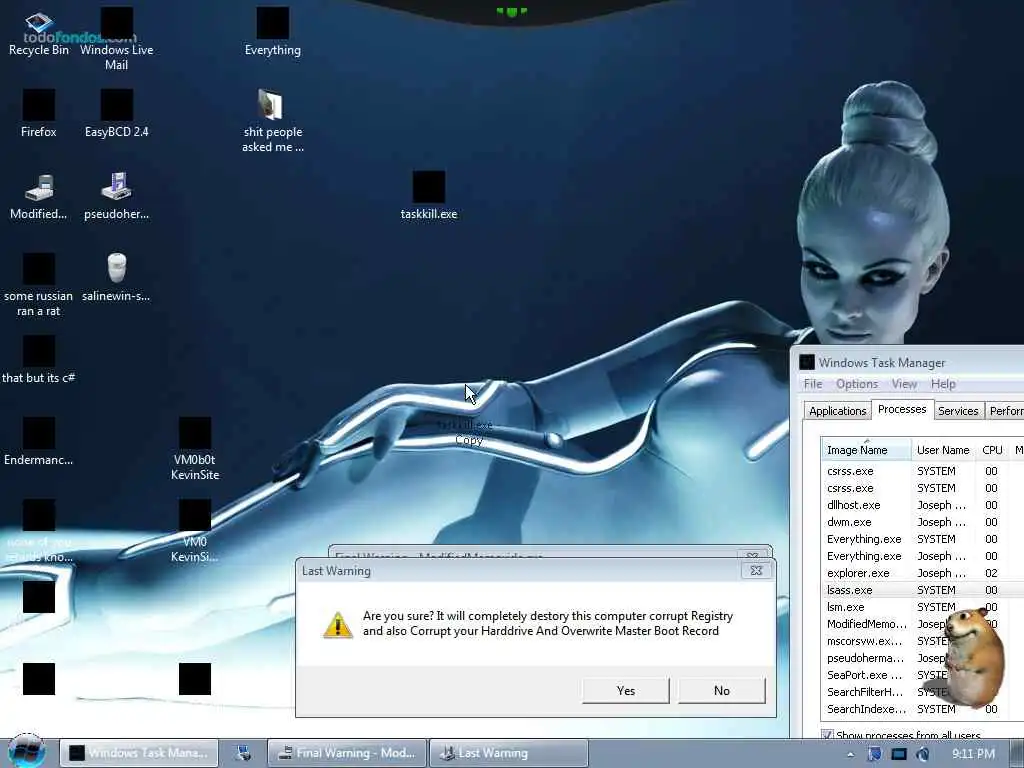Select the dwm.exe process row
1024x768 pixels.
click(x=922, y=522)
